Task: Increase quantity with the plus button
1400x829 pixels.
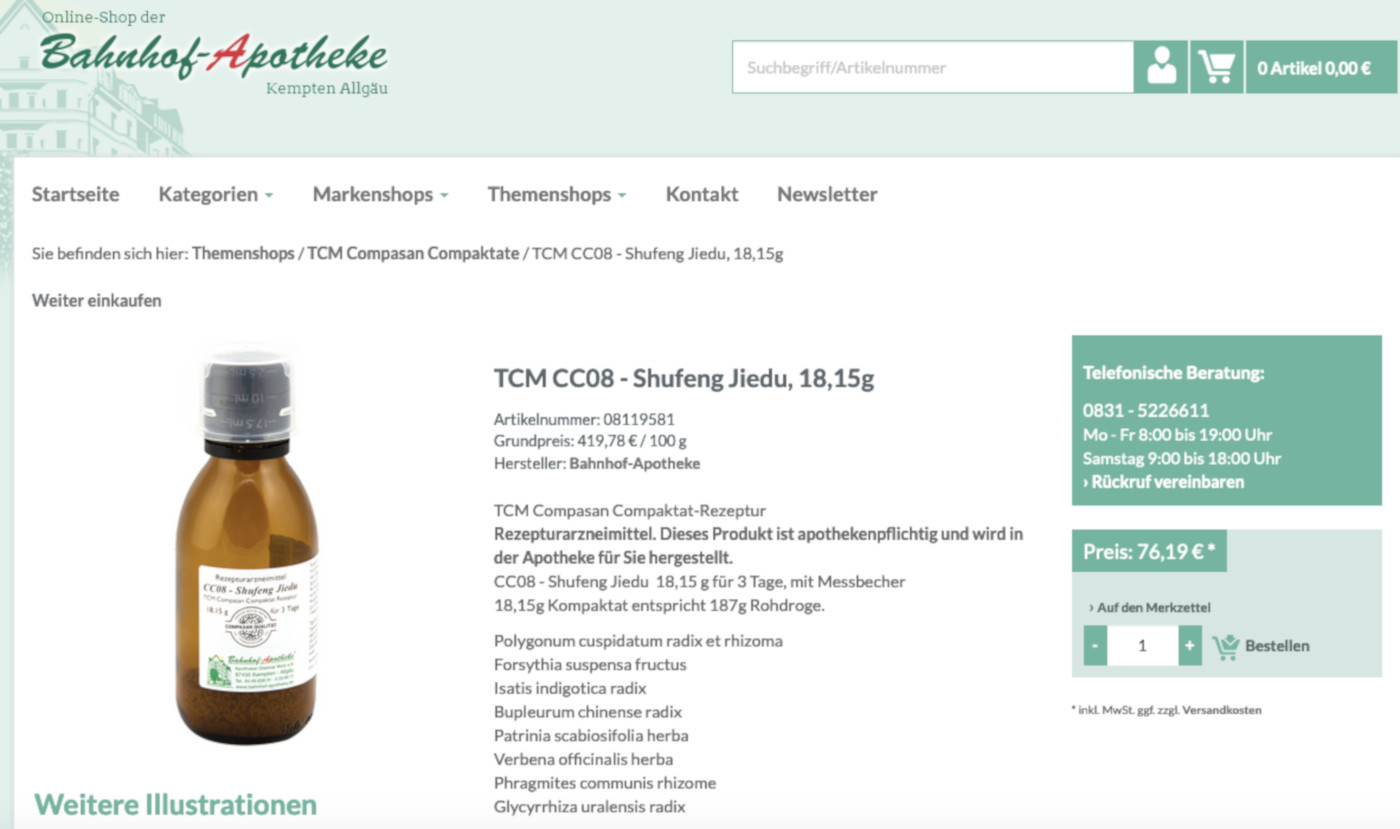Action: coord(1190,646)
